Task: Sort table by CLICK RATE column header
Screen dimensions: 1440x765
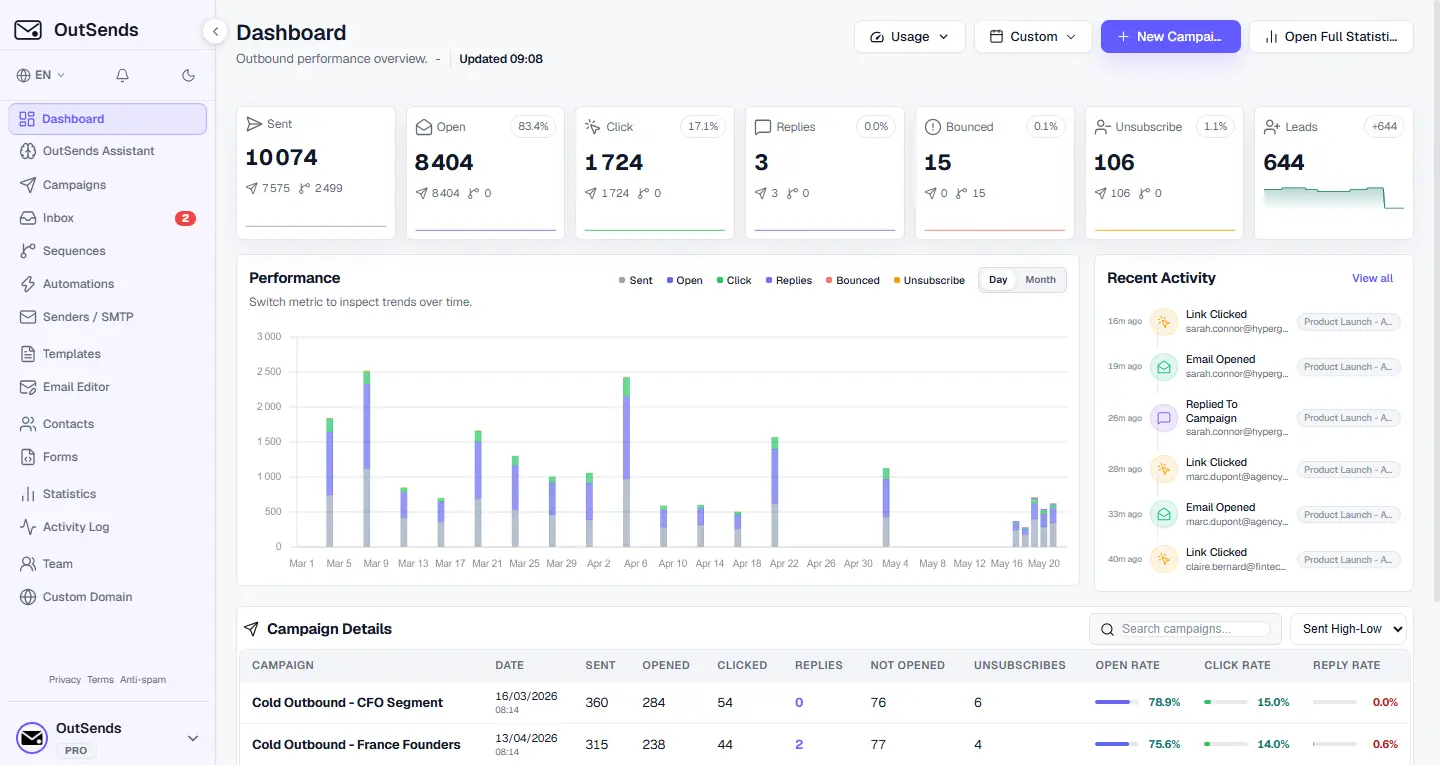Action: (1237, 665)
